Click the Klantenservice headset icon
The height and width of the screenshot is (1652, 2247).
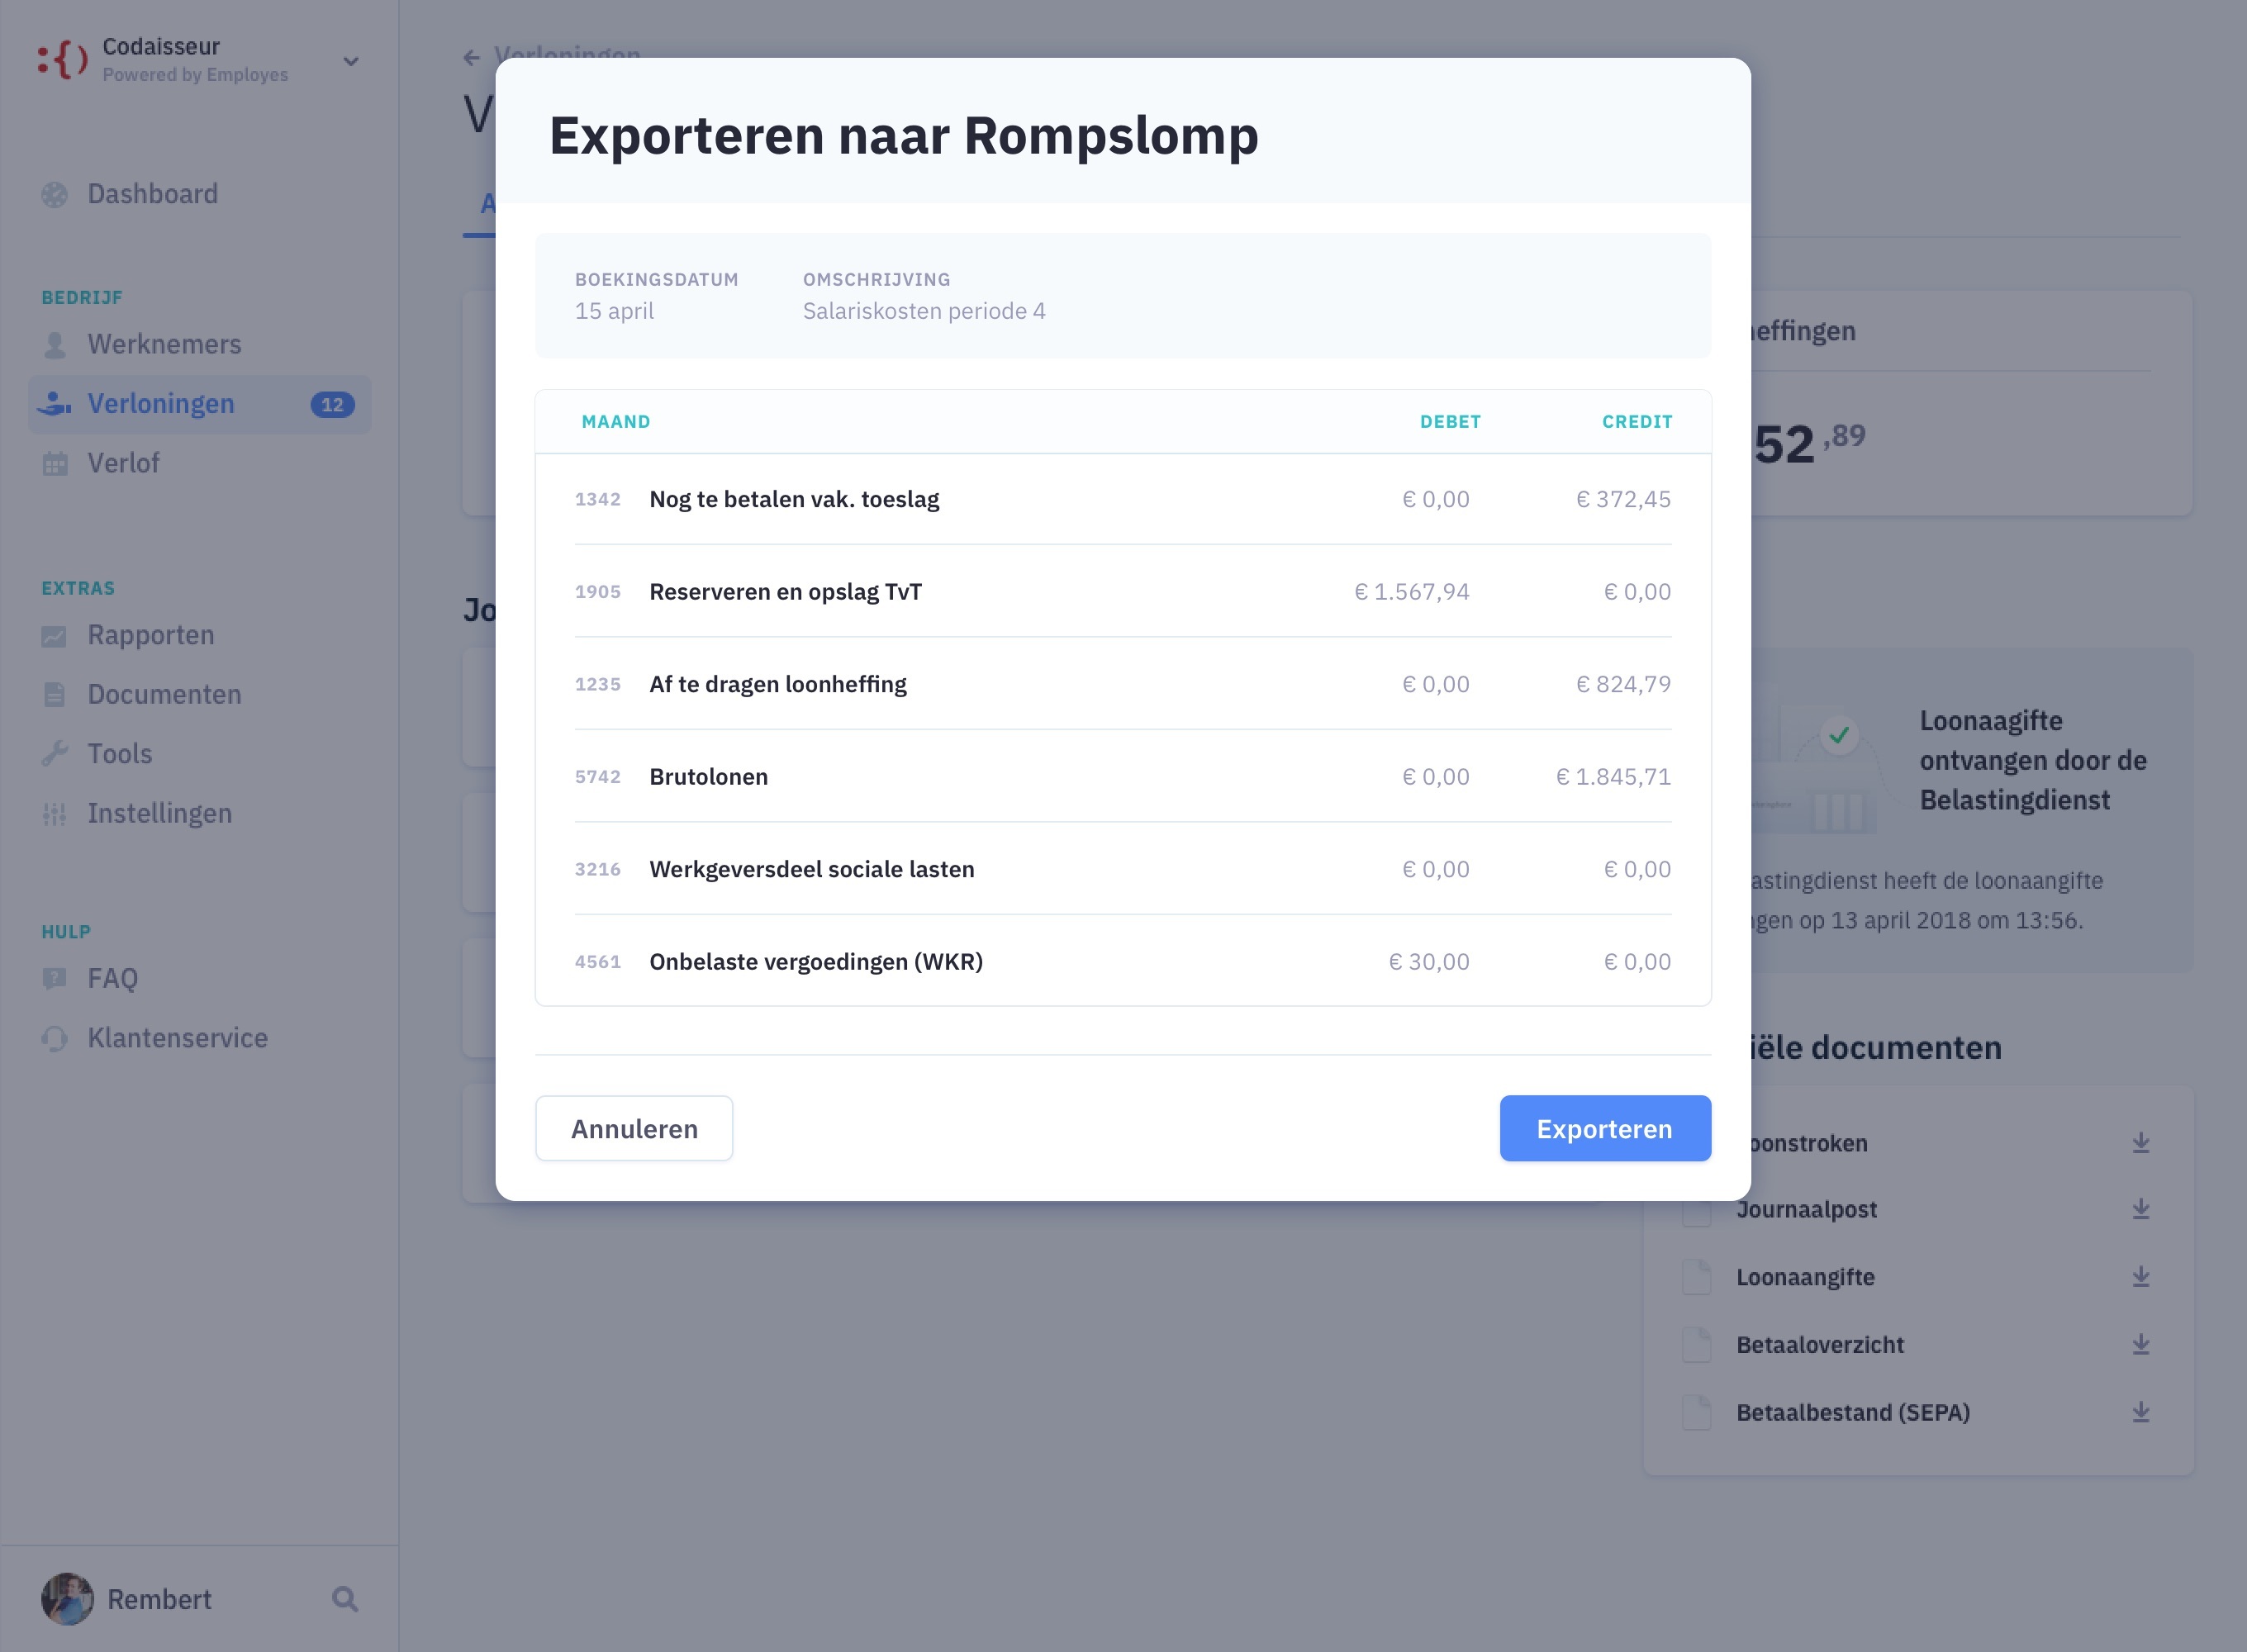55,1038
